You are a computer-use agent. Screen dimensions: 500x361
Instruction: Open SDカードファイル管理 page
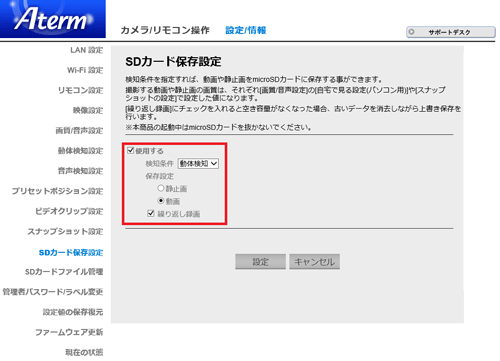click(x=64, y=272)
